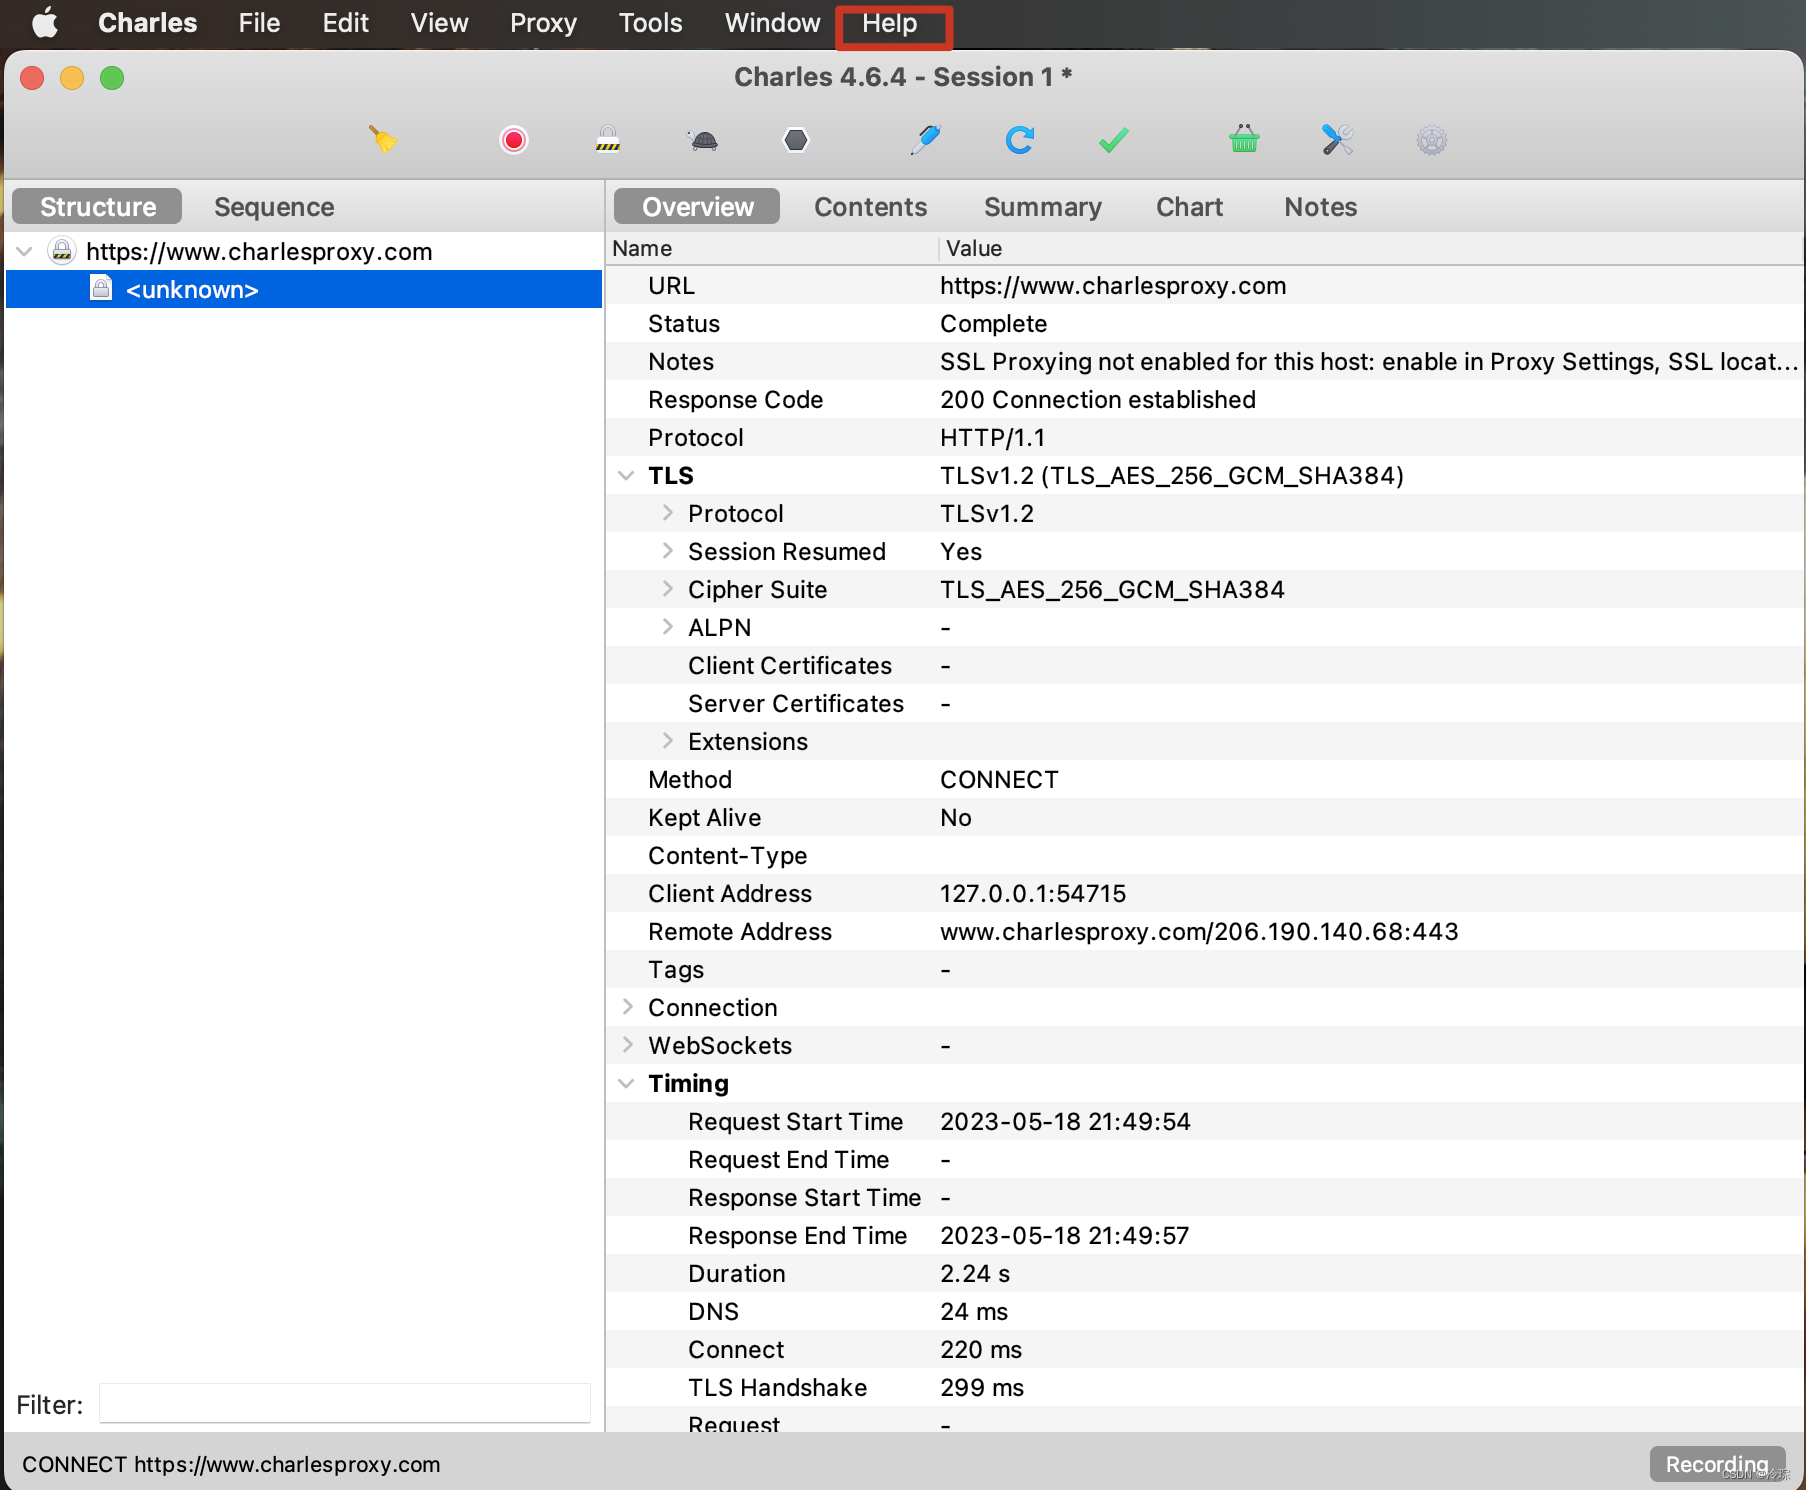Screen dimensions: 1806x1490
Task: Open the Help menu
Action: [890, 23]
